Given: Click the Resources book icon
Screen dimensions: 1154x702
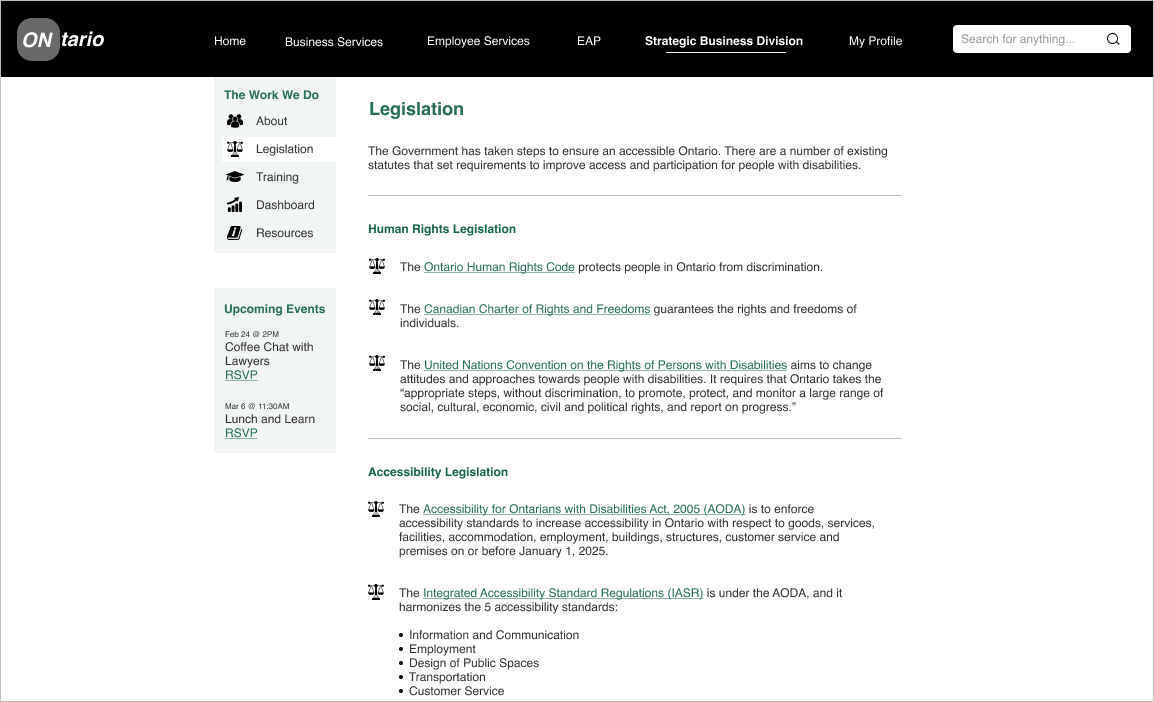Looking at the screenshot, I should 235,233.
